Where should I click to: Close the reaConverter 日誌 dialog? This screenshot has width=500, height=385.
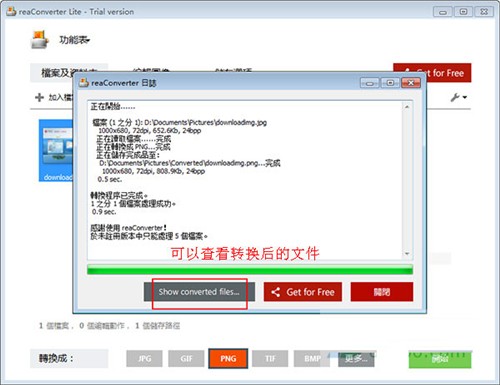(411, 83)
